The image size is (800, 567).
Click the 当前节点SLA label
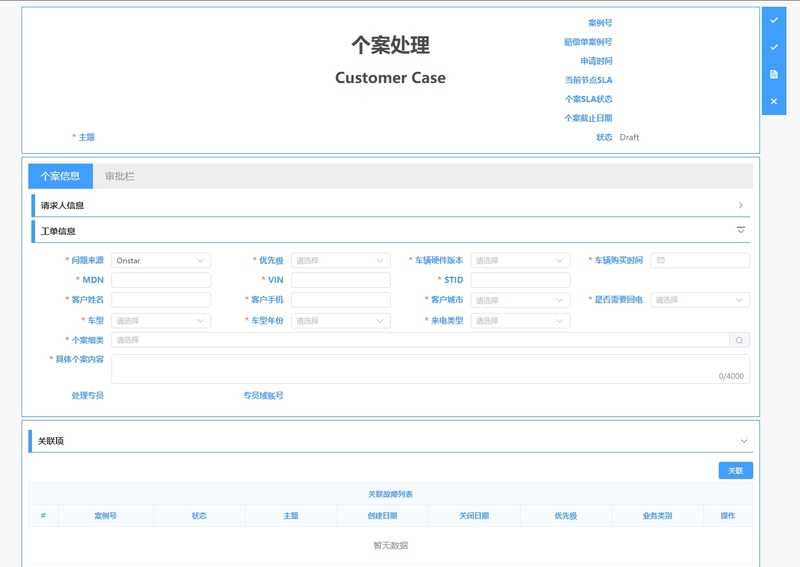tap(588, 80)
